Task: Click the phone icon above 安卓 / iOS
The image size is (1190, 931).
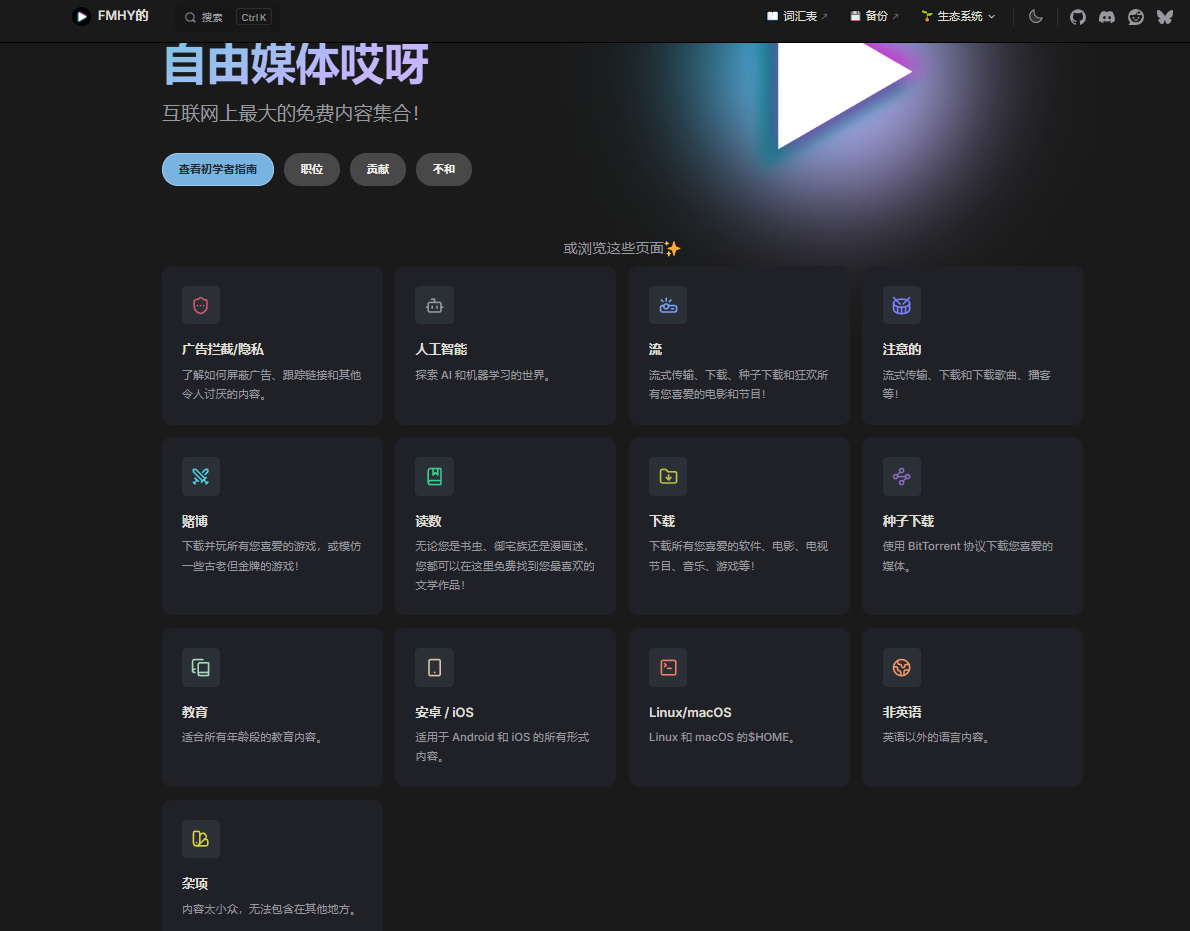Action: tap(434, 668)
